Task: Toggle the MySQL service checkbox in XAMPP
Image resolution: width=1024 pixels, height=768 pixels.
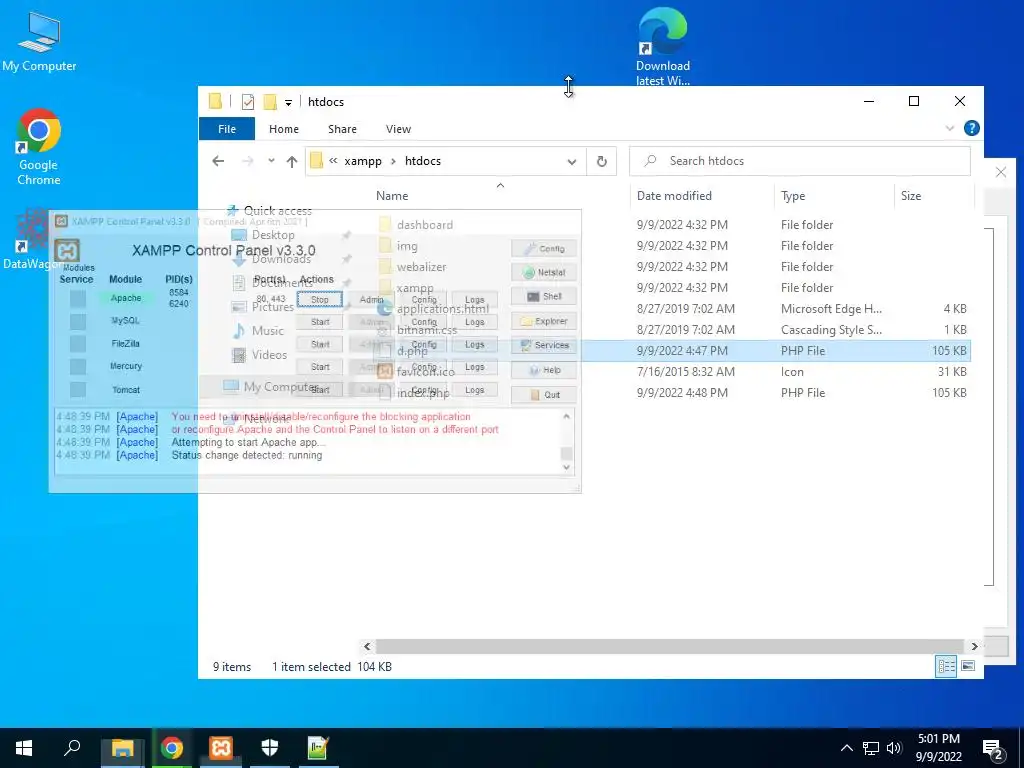Action: tap(78, 321)
